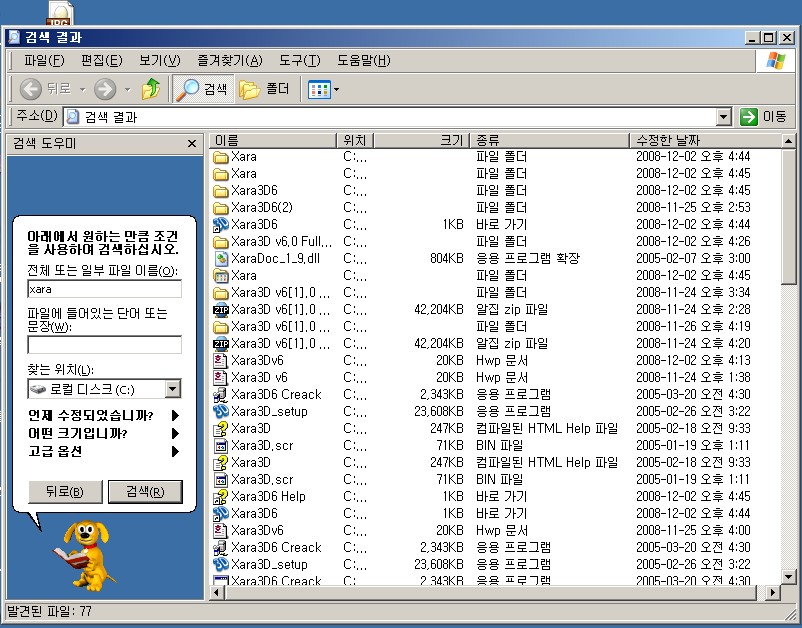
Task: Close the 검색 도우미 pane
Action: click(192, 144)
